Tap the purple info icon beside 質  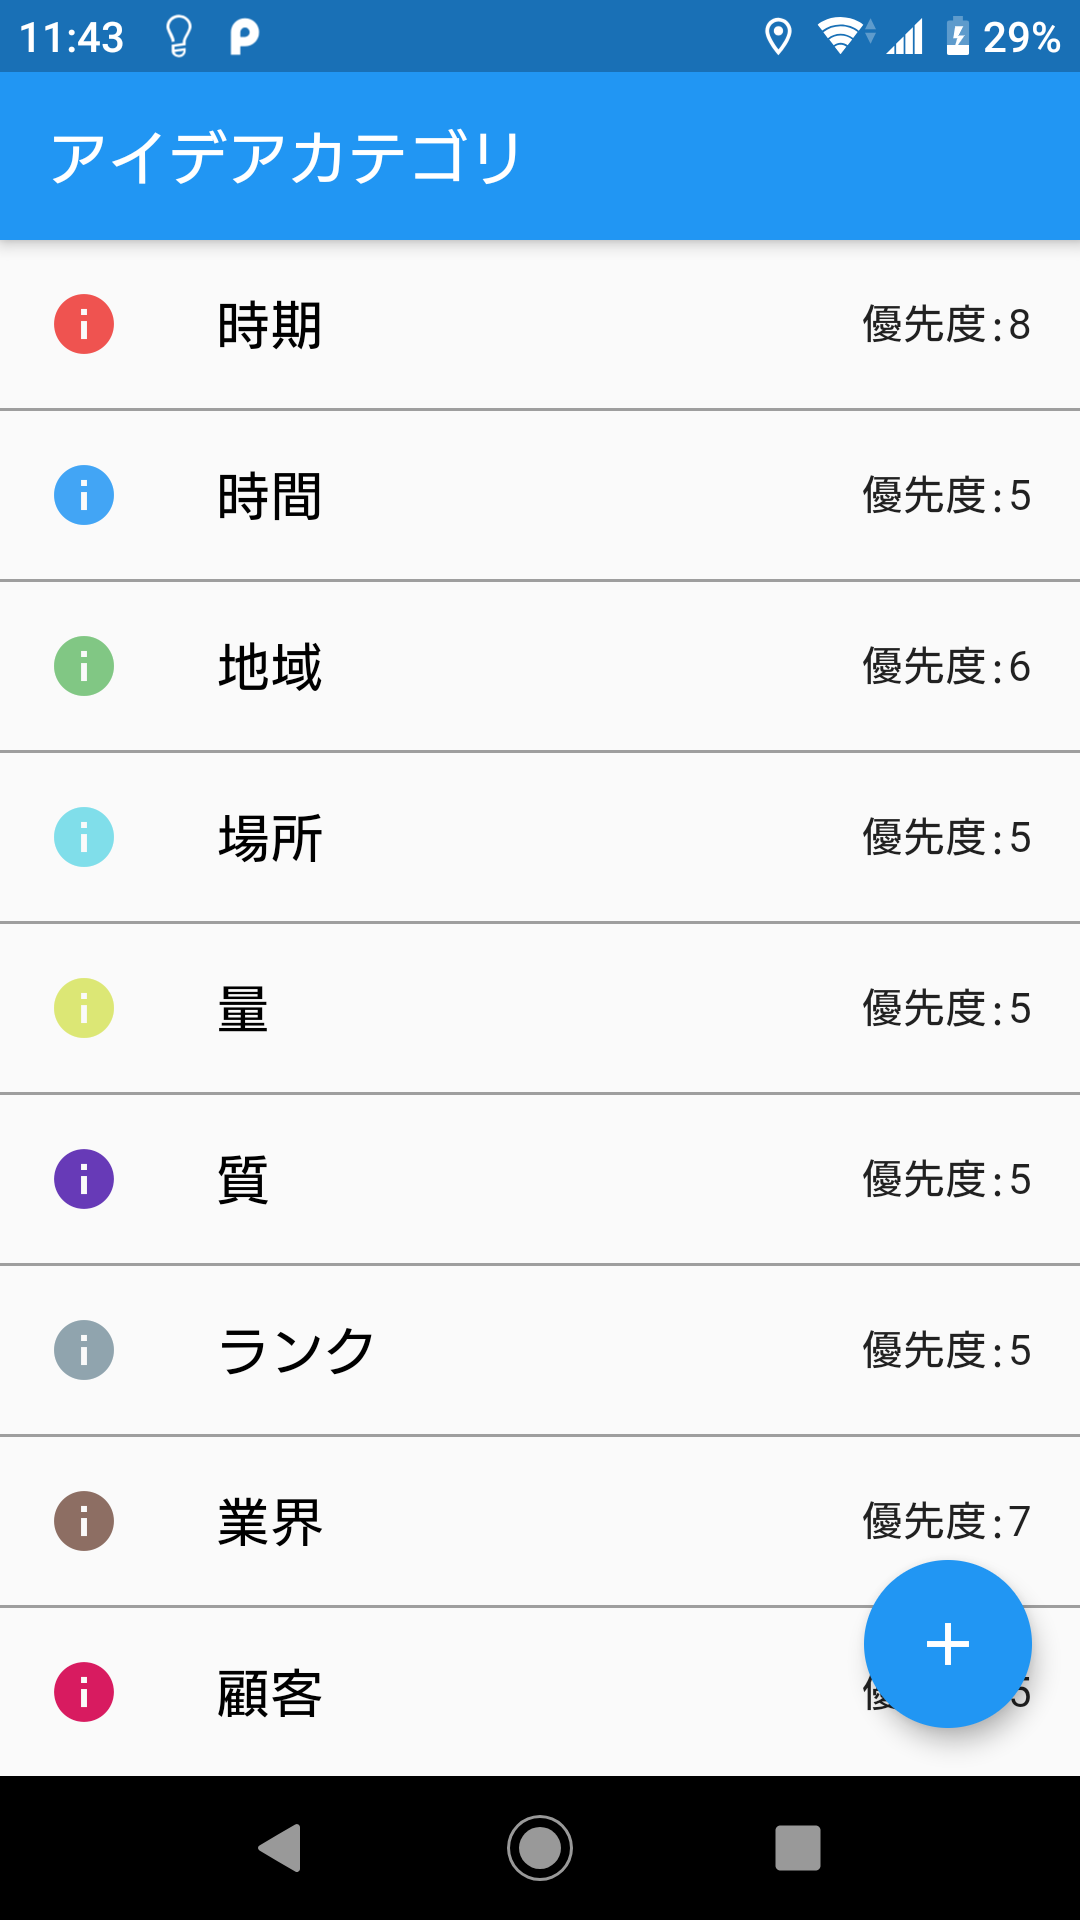pos(84,1179)
